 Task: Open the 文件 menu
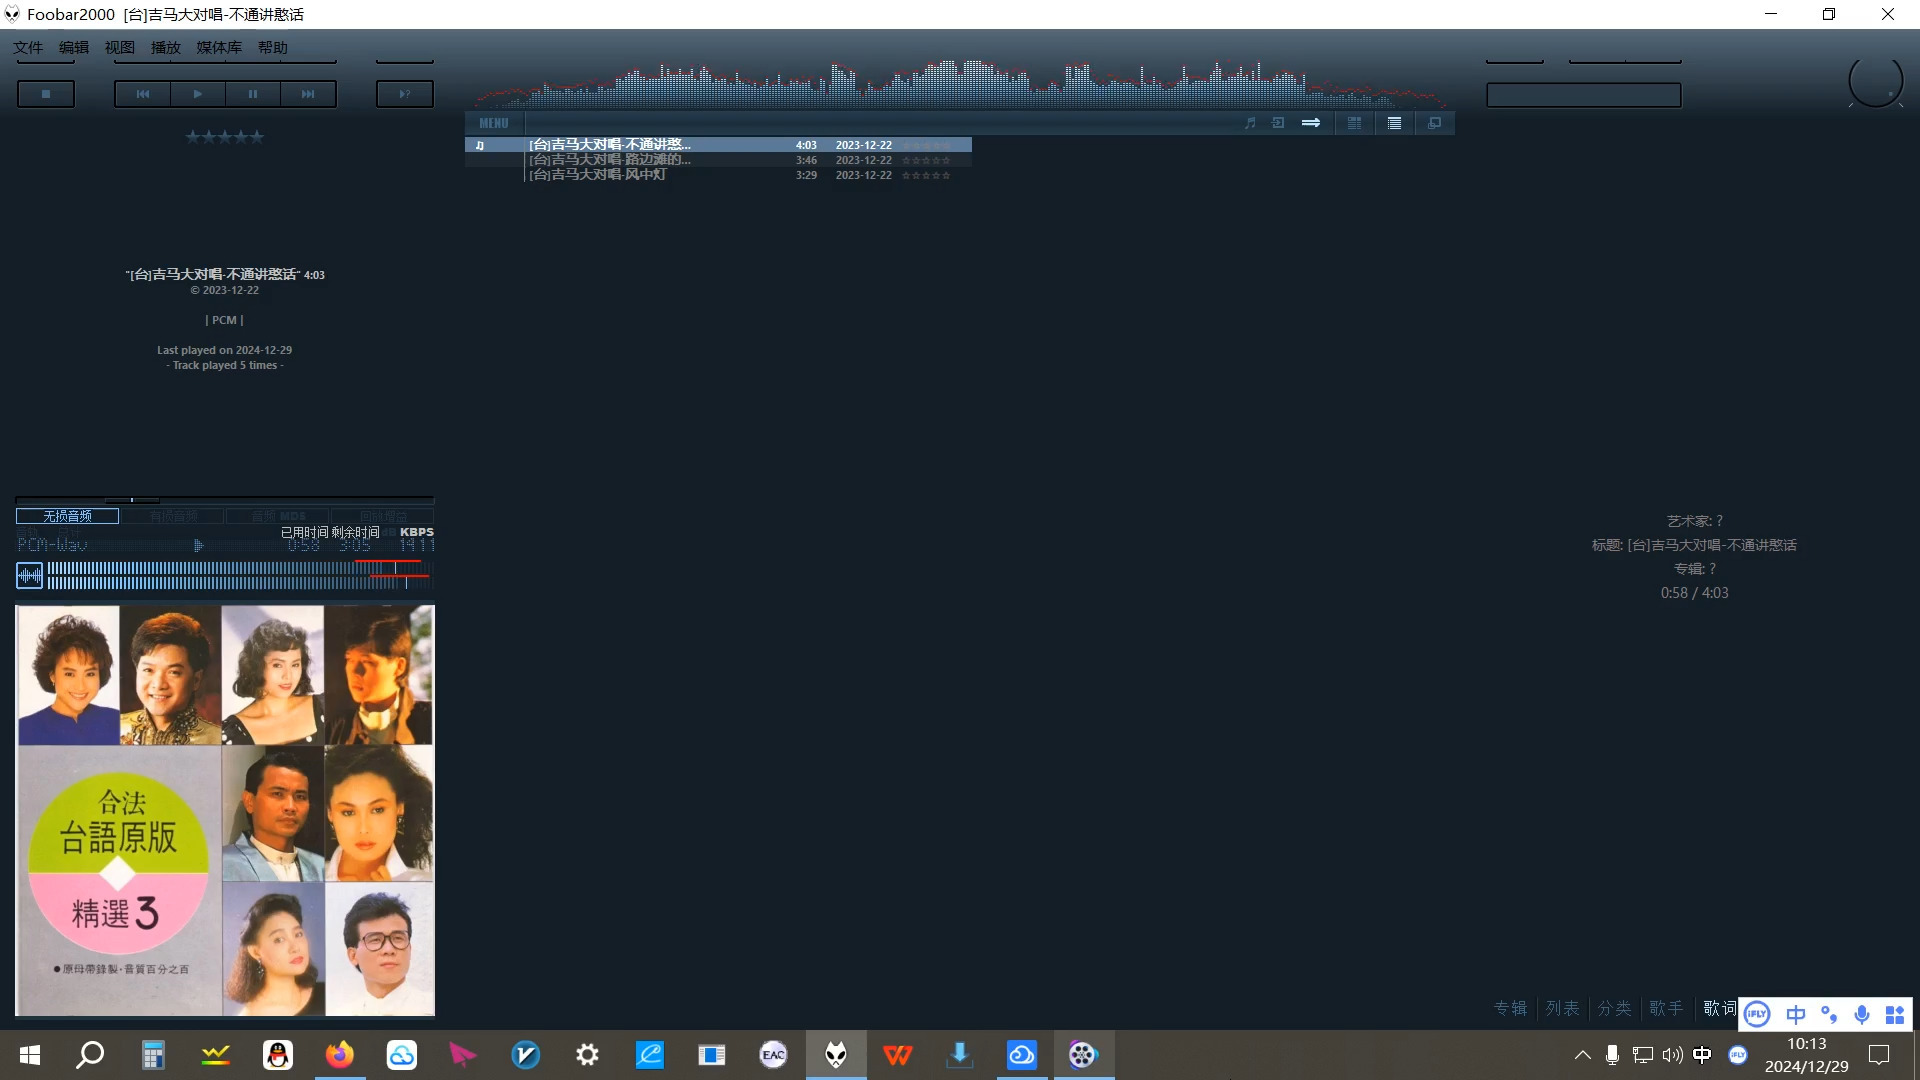point(28,47)
